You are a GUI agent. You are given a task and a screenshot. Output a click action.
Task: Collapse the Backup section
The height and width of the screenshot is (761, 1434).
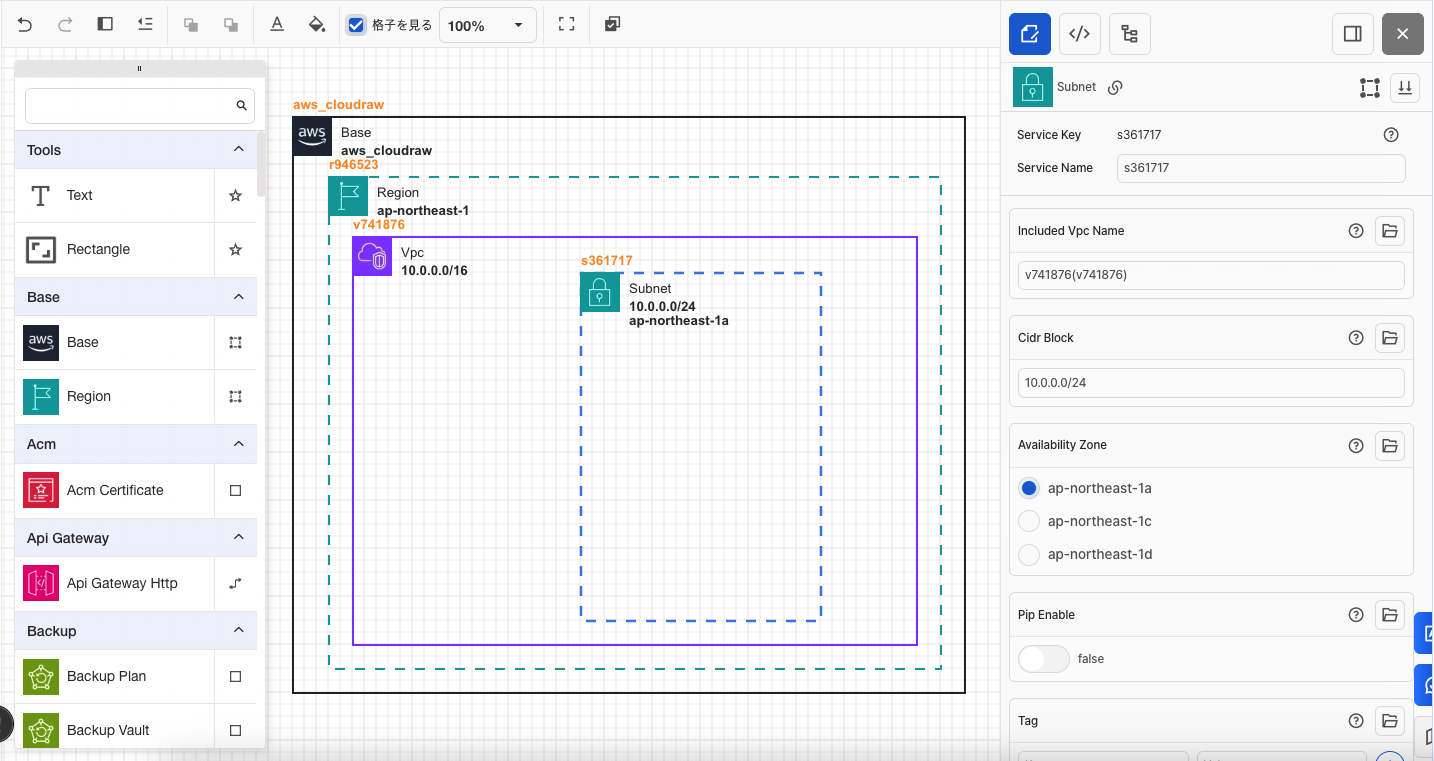(x=238, y=630)
